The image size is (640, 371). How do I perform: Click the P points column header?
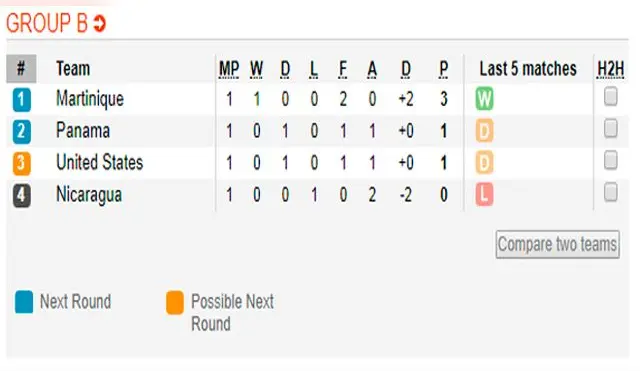pyautogui.click(x=444, y=69)
